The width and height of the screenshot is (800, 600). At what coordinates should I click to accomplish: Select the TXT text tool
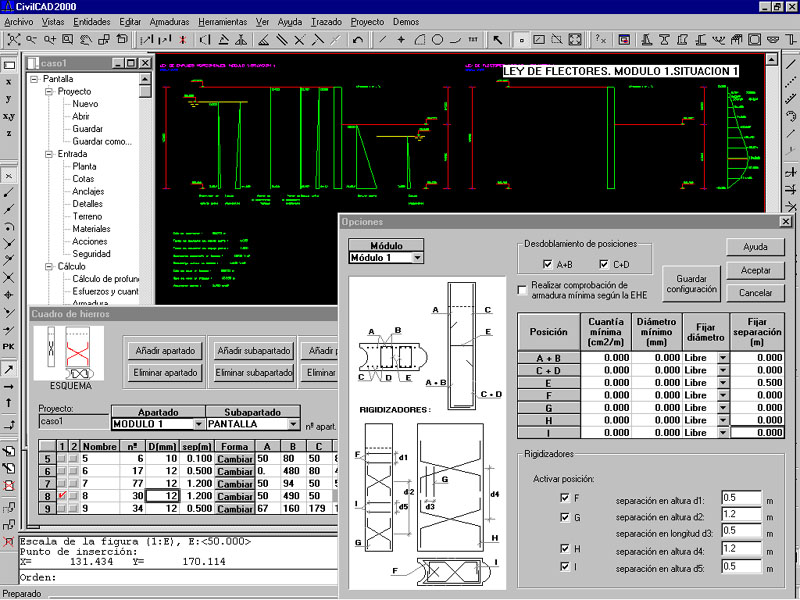pyautogui.click(x=473, y=40)
